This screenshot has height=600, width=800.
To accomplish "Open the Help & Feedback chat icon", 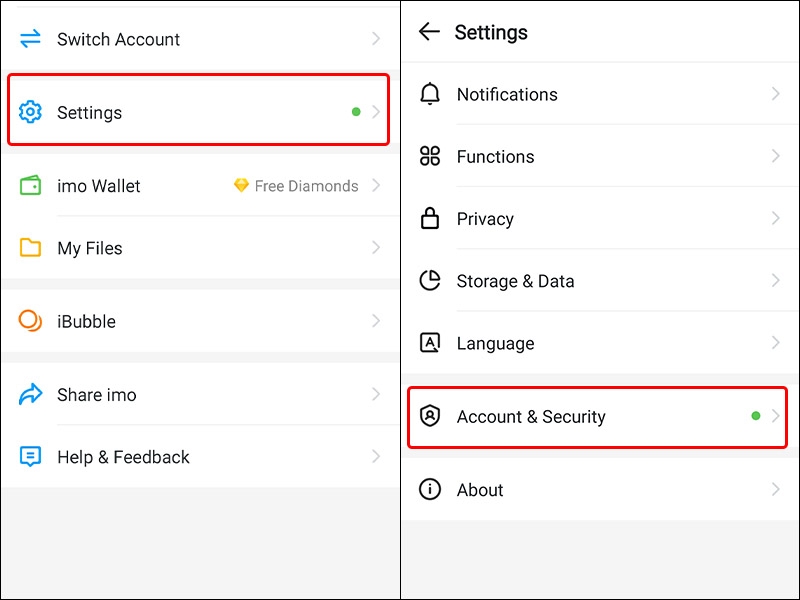I will 30,457.
